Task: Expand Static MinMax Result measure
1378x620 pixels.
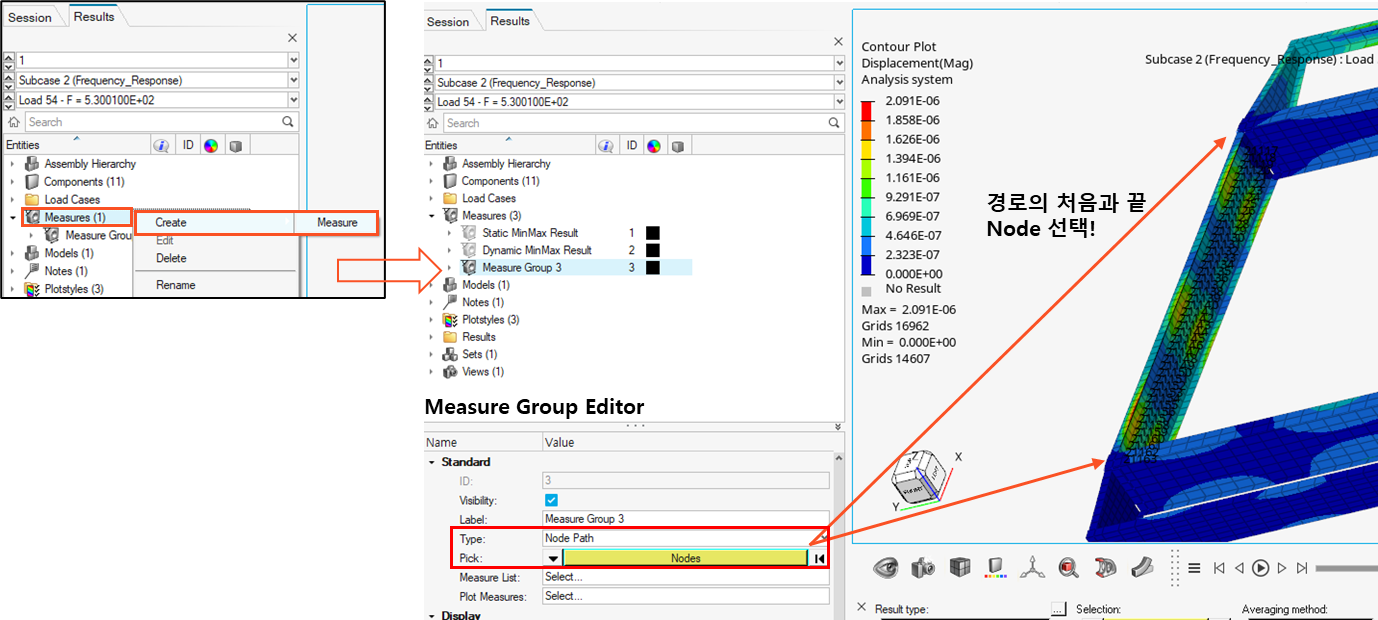Action: tap(450, 233)
